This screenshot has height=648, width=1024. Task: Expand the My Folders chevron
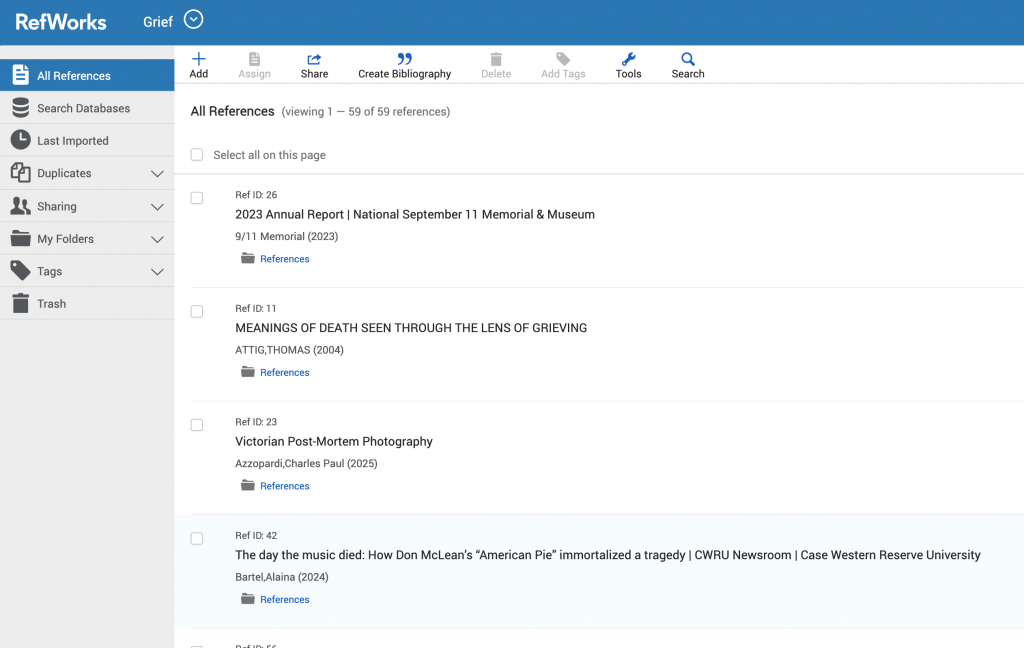coord(157,240)
